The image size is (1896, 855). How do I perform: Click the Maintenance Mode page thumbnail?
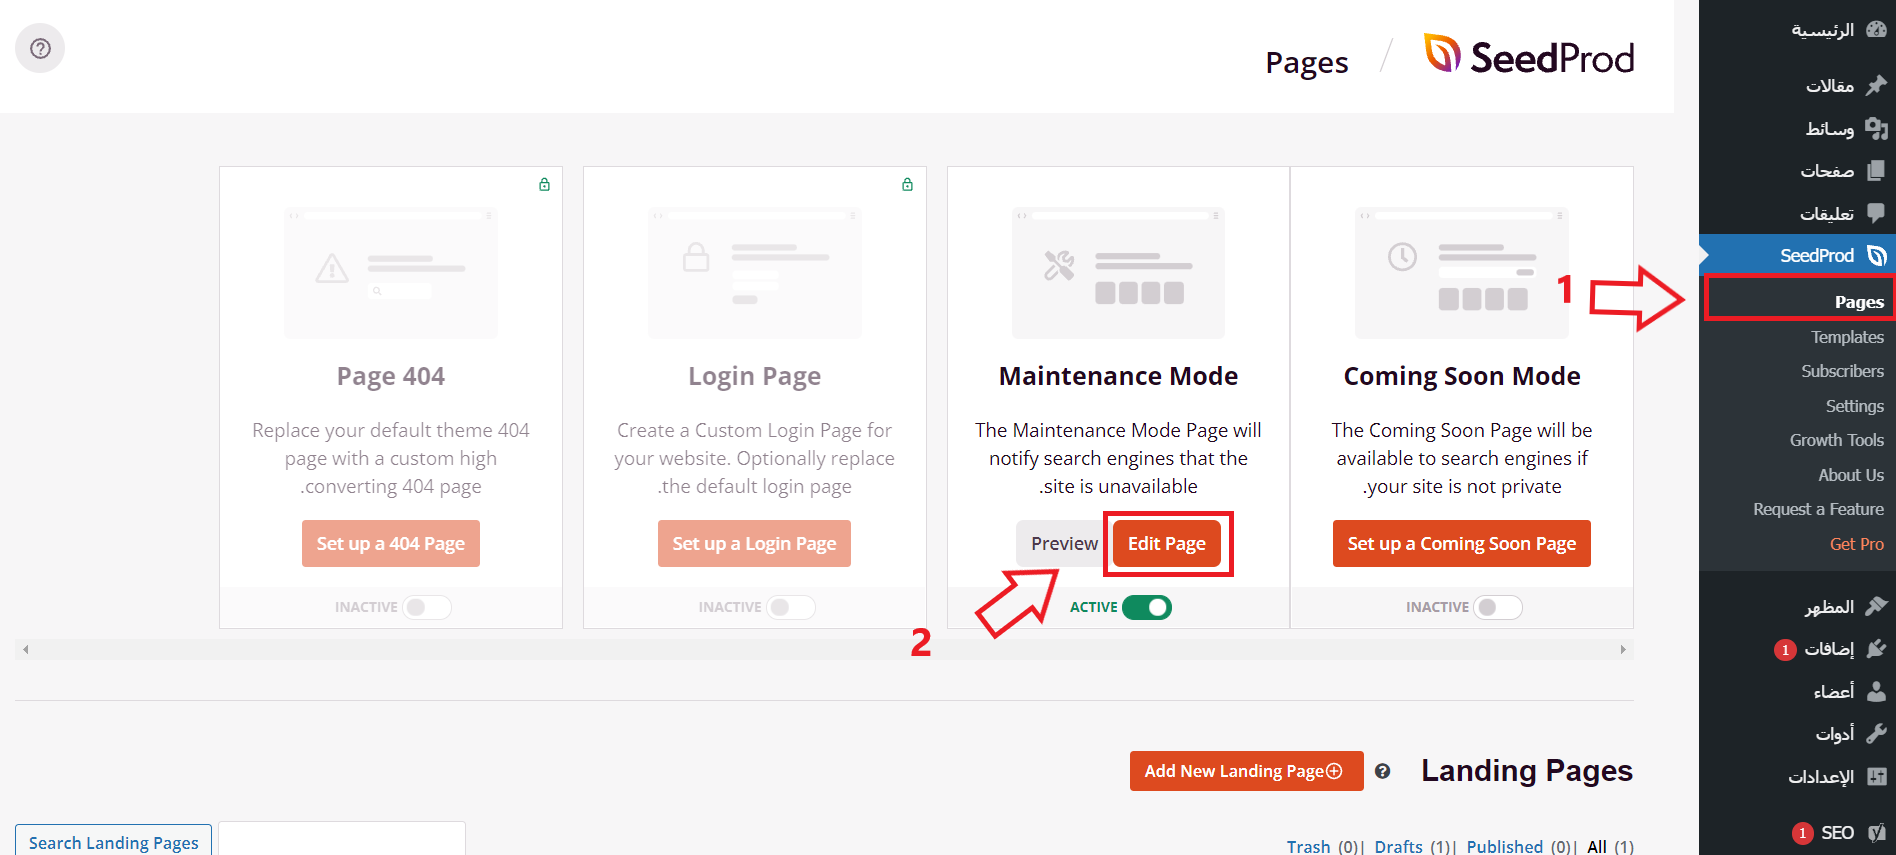tap(1118, 273)
